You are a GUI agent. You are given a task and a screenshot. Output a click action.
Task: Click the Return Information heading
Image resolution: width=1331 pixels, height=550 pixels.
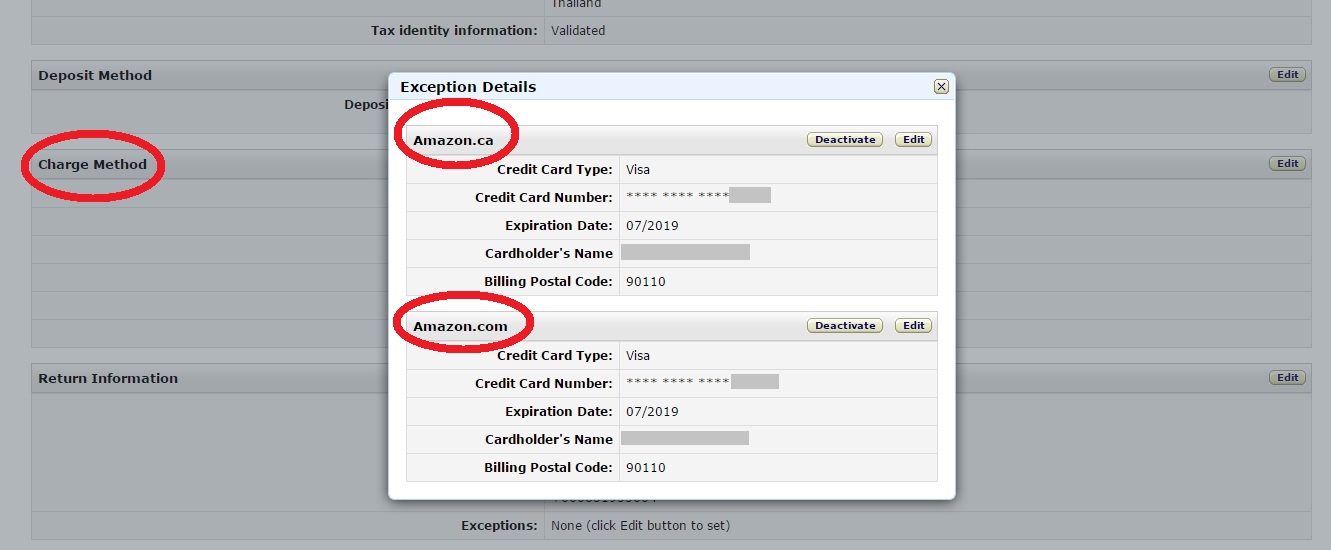click(x=108, y=378)
